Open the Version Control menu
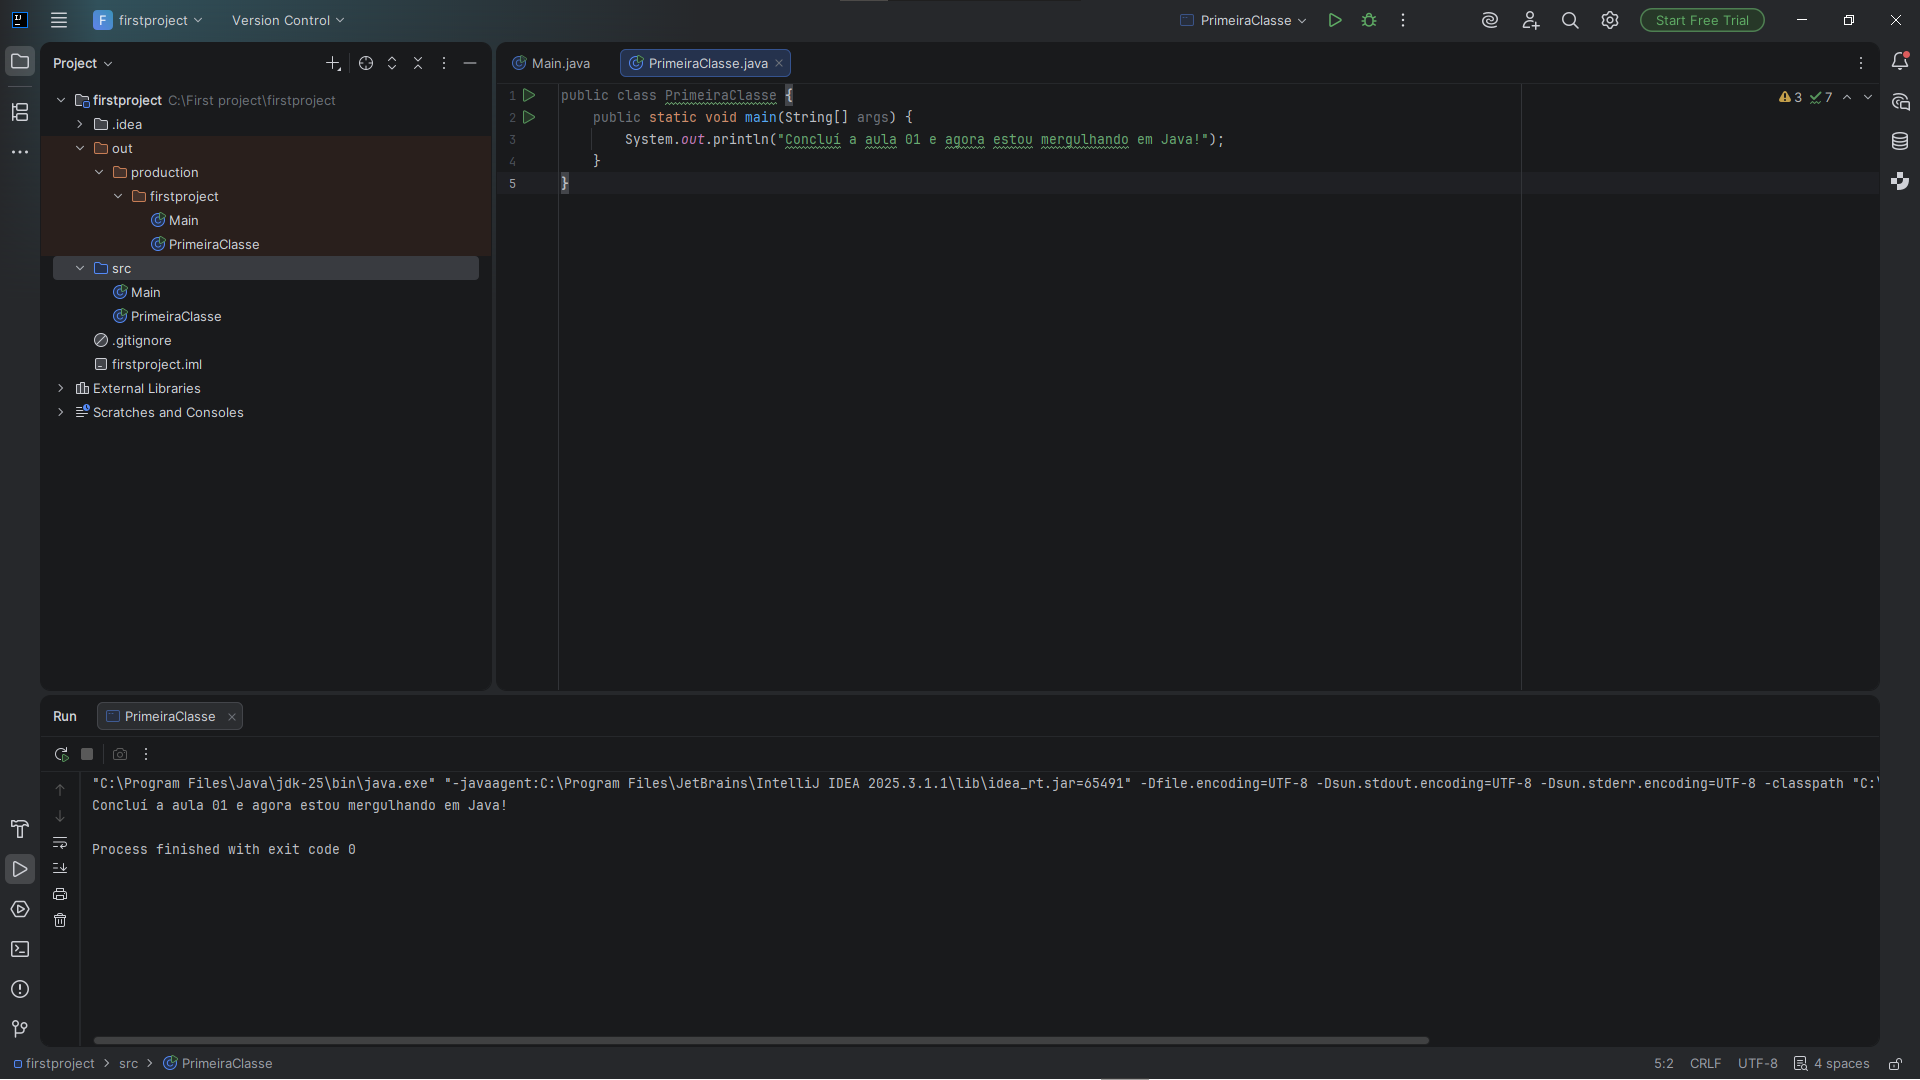 [288, 20]
